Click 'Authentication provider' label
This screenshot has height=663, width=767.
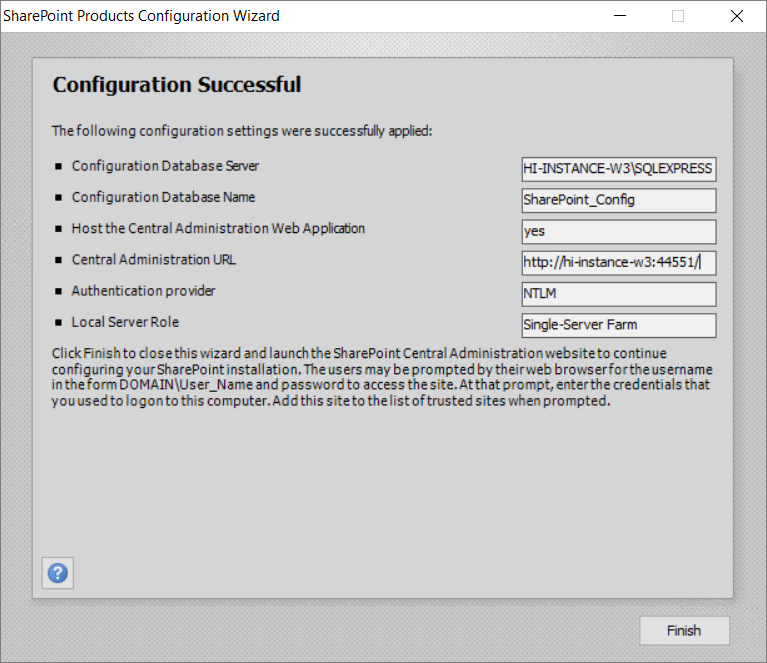tap(143, 291)
